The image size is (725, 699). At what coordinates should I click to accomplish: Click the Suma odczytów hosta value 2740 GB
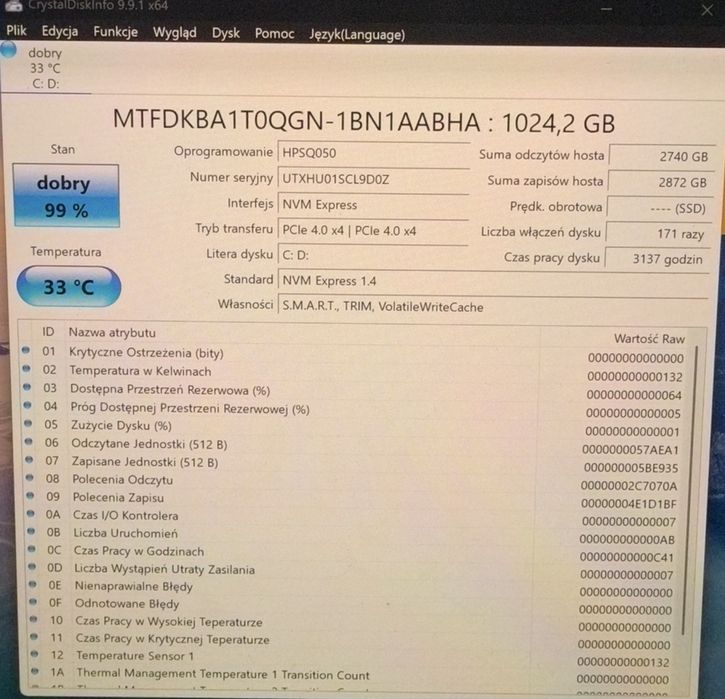coord(662,156)
